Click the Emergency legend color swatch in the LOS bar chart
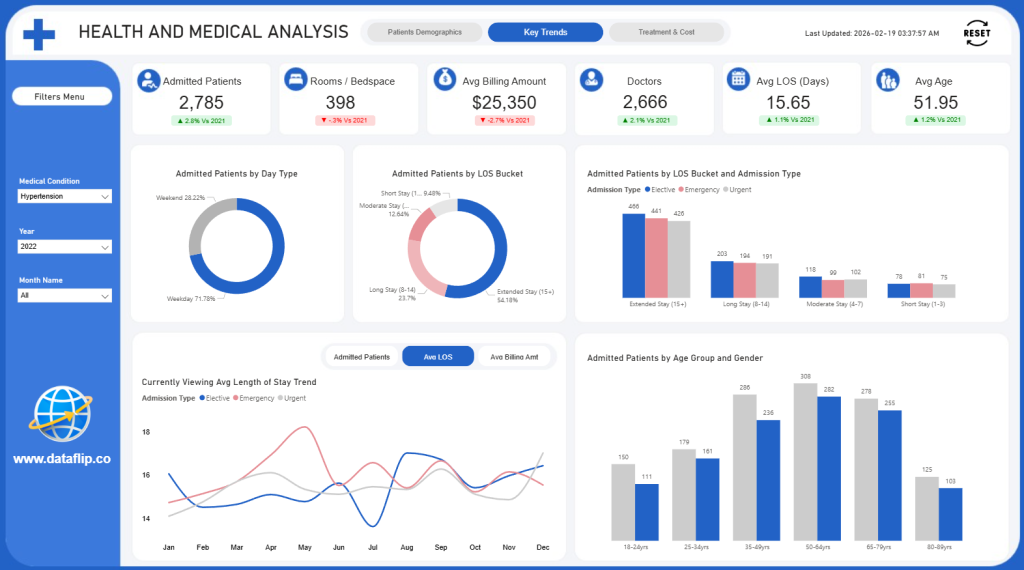Viewport: 1024px width, 570px height. (682, 189)
